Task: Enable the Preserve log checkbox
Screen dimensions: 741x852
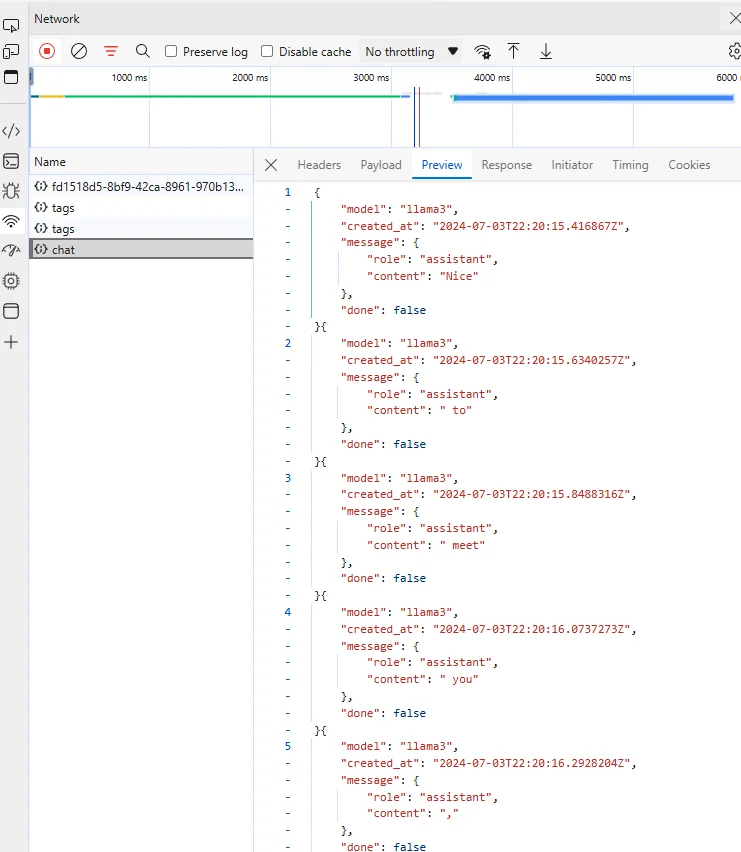Action: 171,51
